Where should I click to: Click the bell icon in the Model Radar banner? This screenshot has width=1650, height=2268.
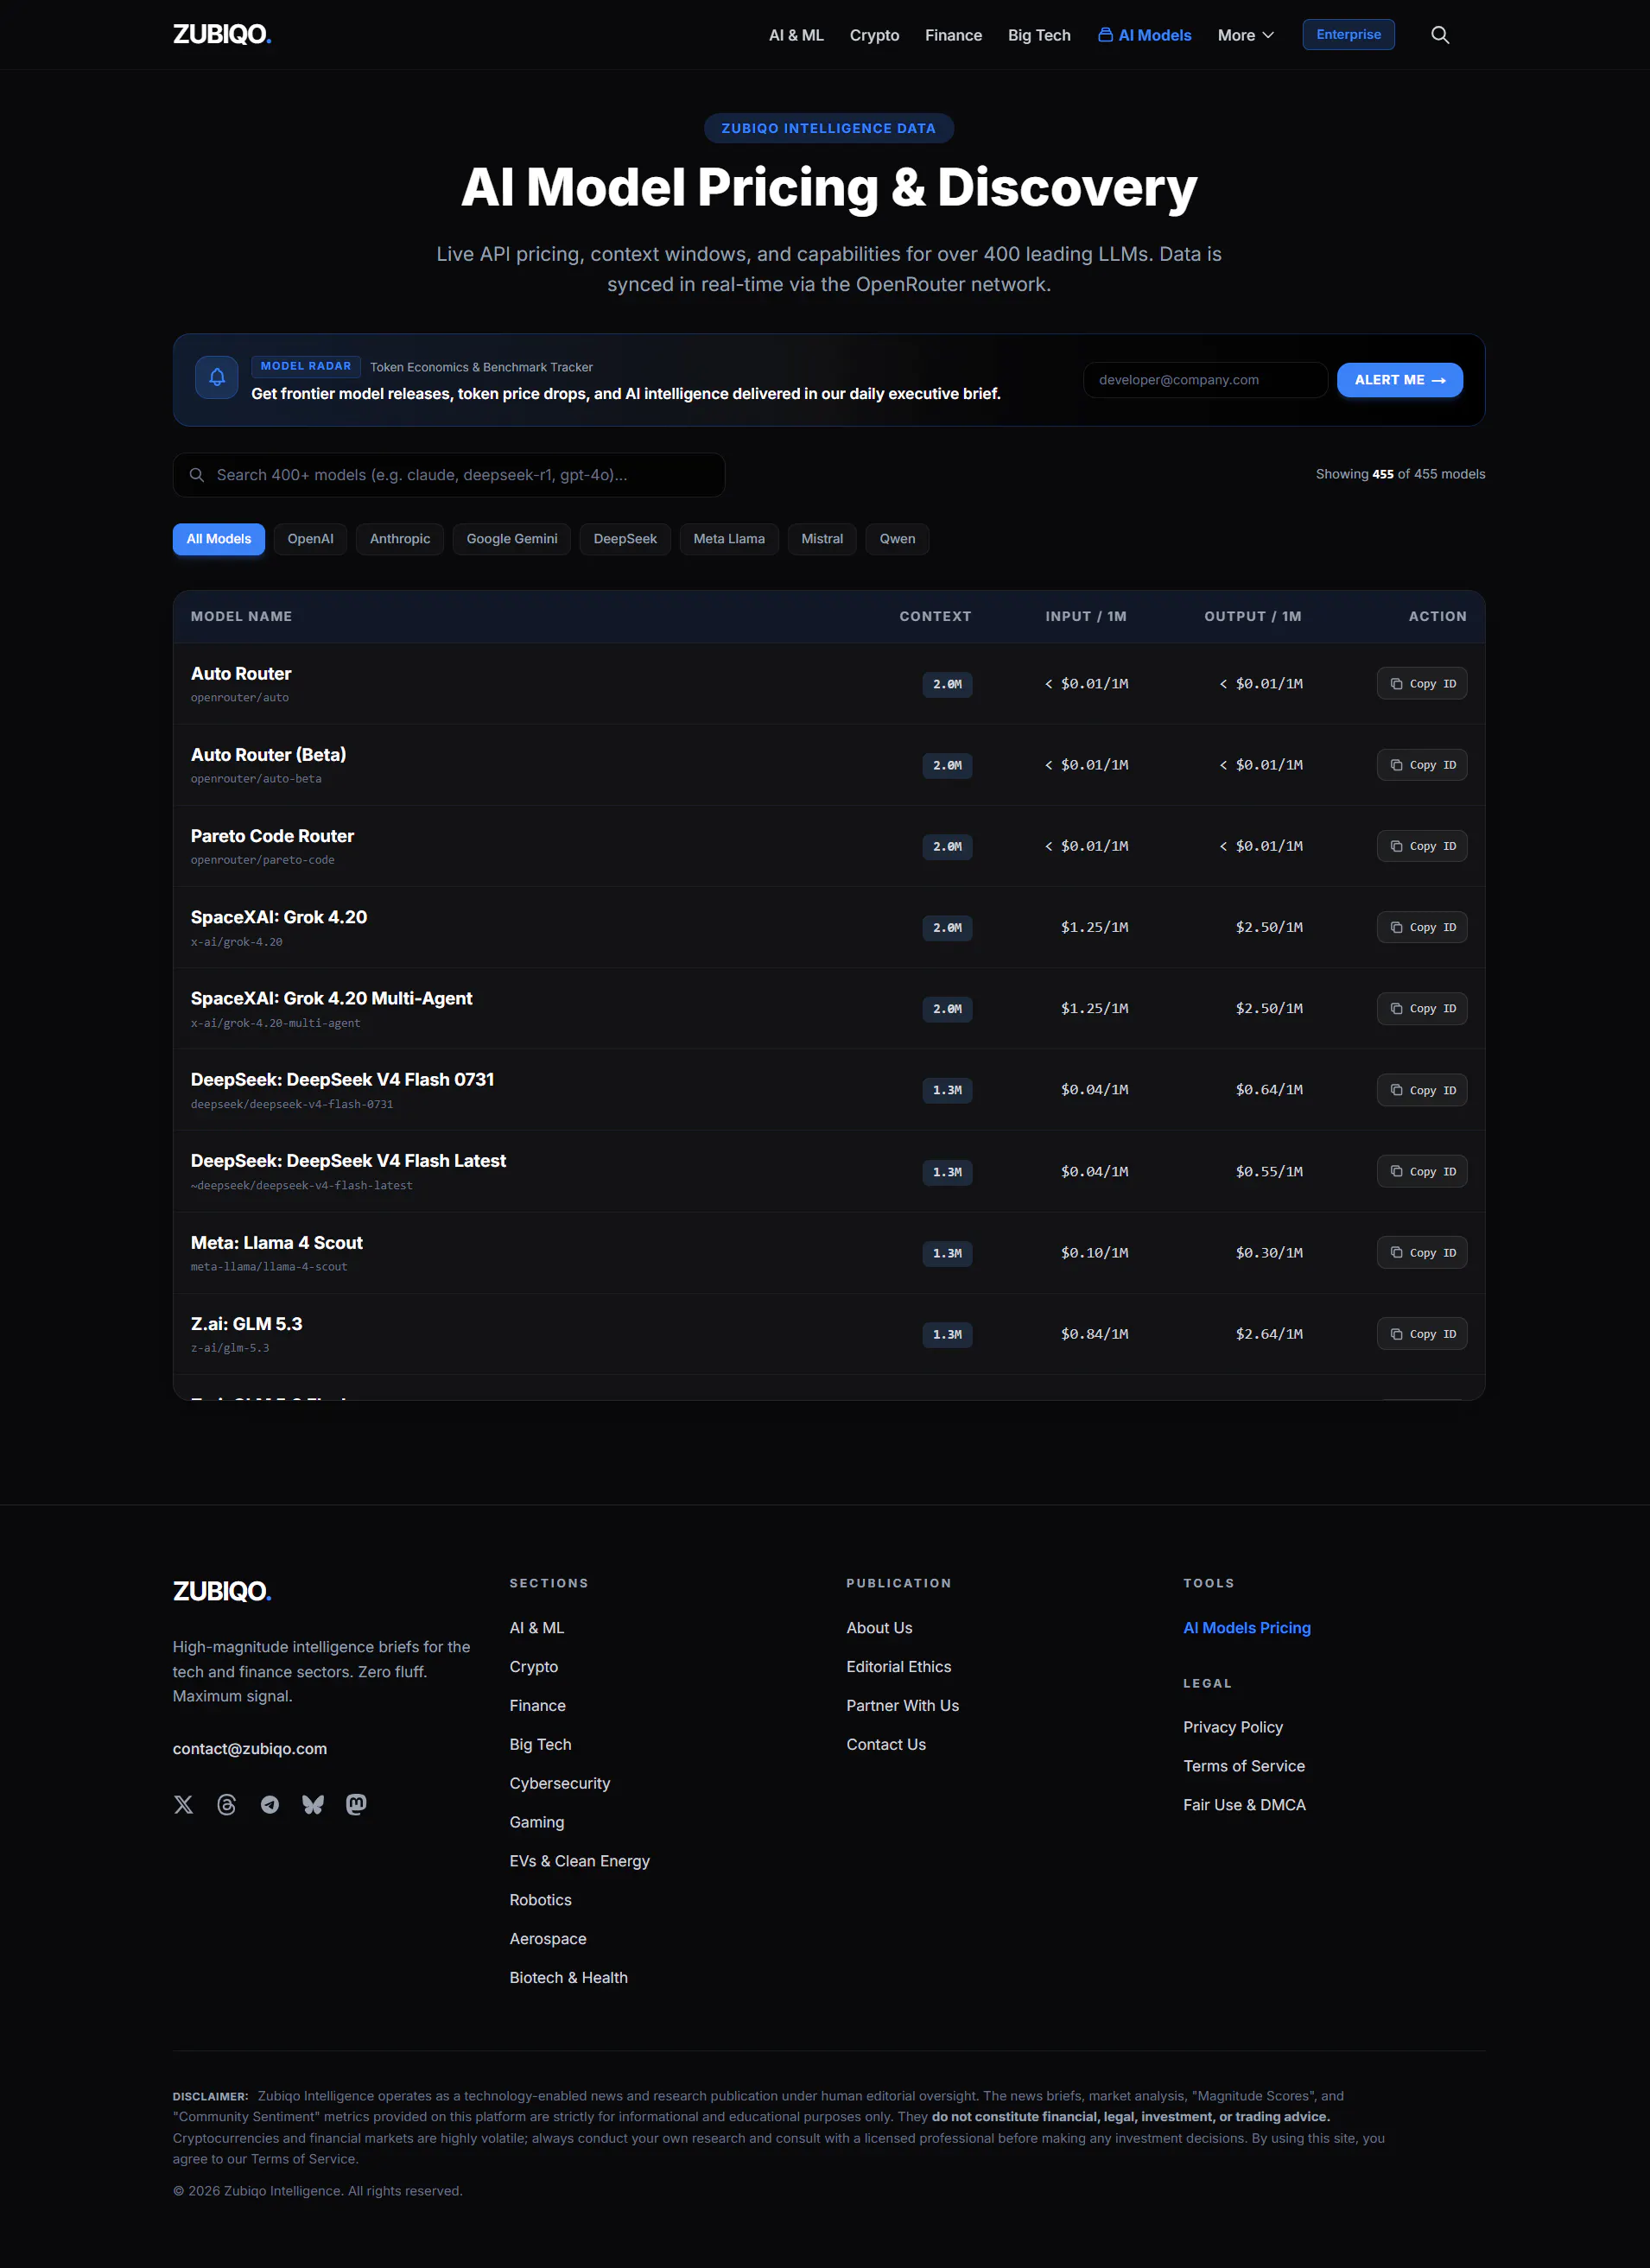217,378
